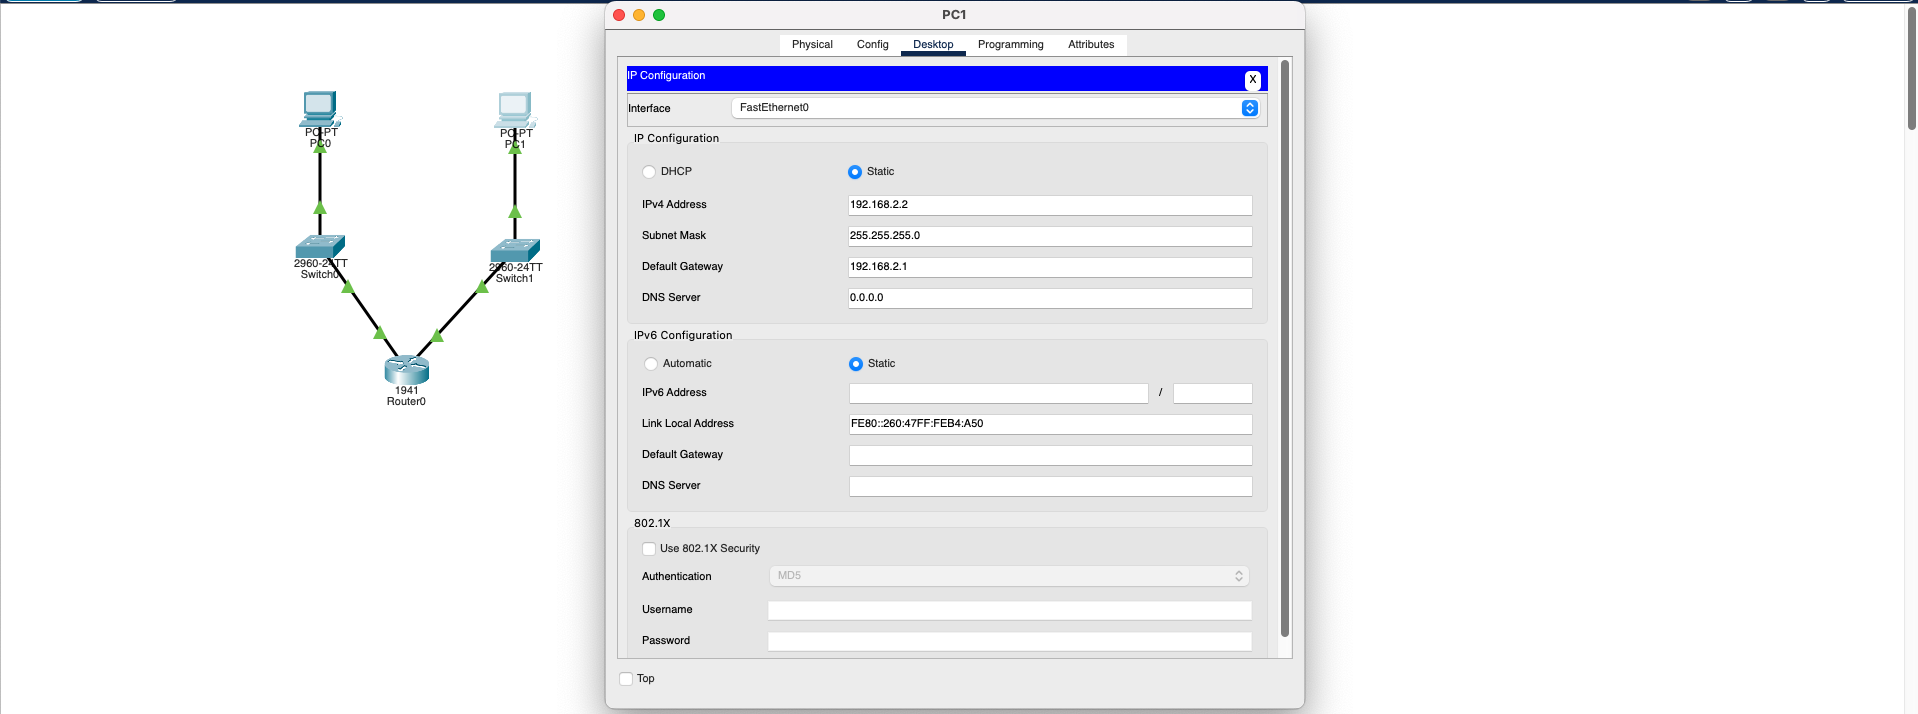Click the IP Configuration blue header title
Viewport: 1918px width, 714px height.
666,76
